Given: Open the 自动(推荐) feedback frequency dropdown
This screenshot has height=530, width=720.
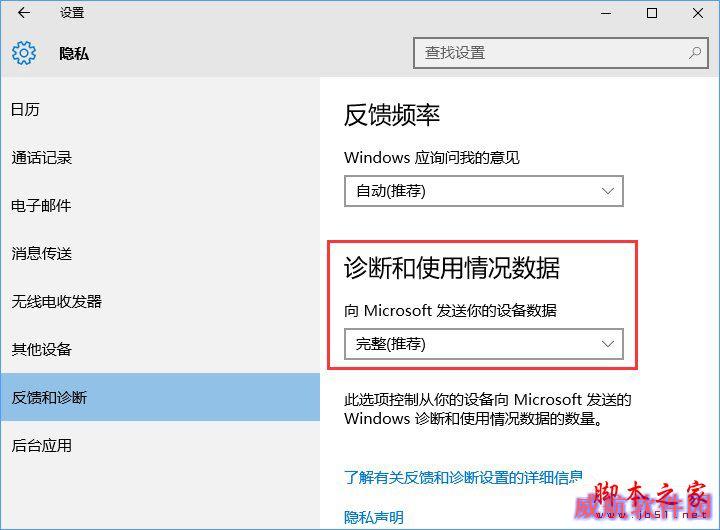Looking at the screenshot, I should pyautogui.click(x=484, y=191).
